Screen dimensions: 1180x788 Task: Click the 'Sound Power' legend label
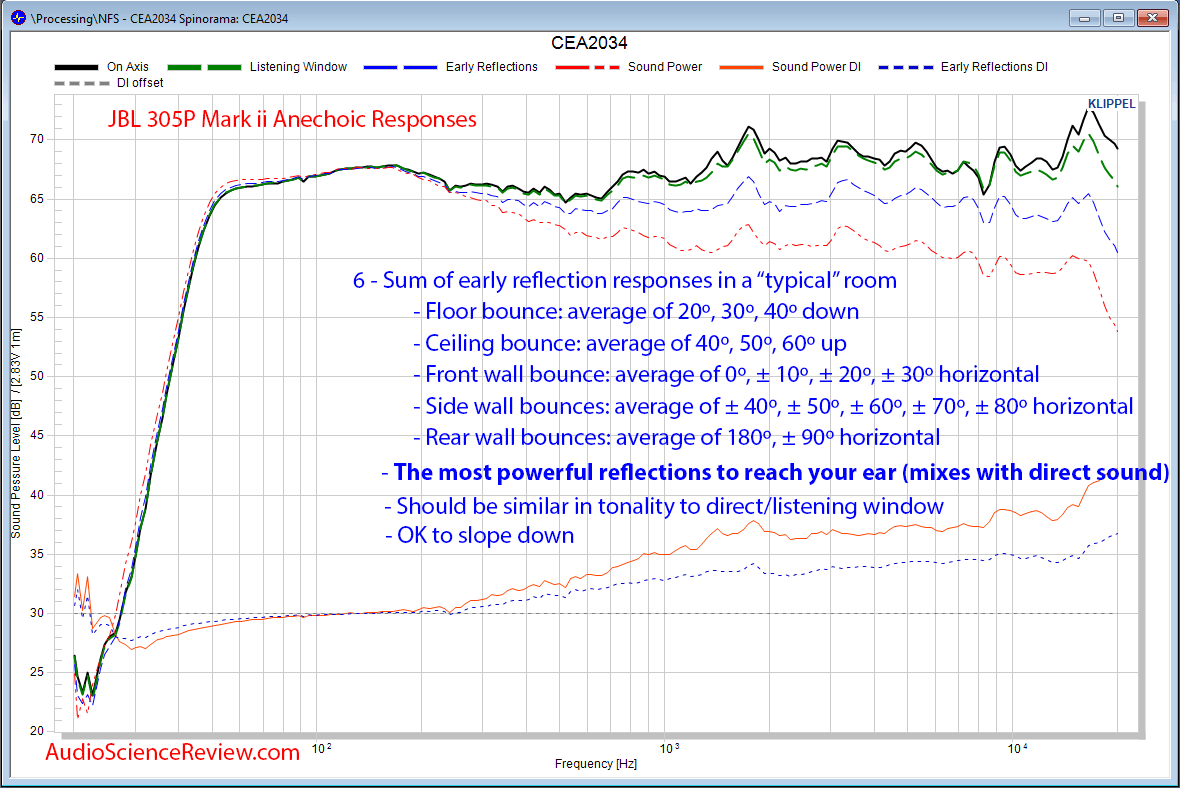click(x=665, y=67)
